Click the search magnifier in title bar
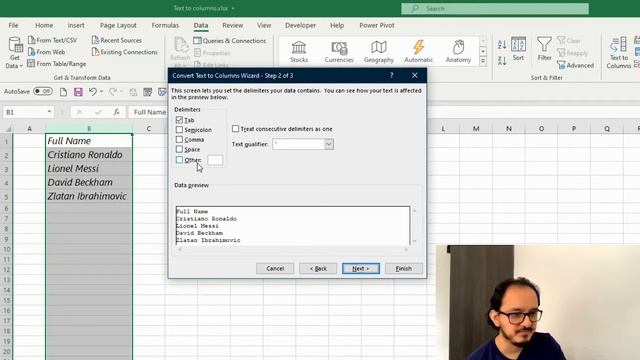This screenshot has width=640, height=360. pyautogui.click(x=415, y=9)
